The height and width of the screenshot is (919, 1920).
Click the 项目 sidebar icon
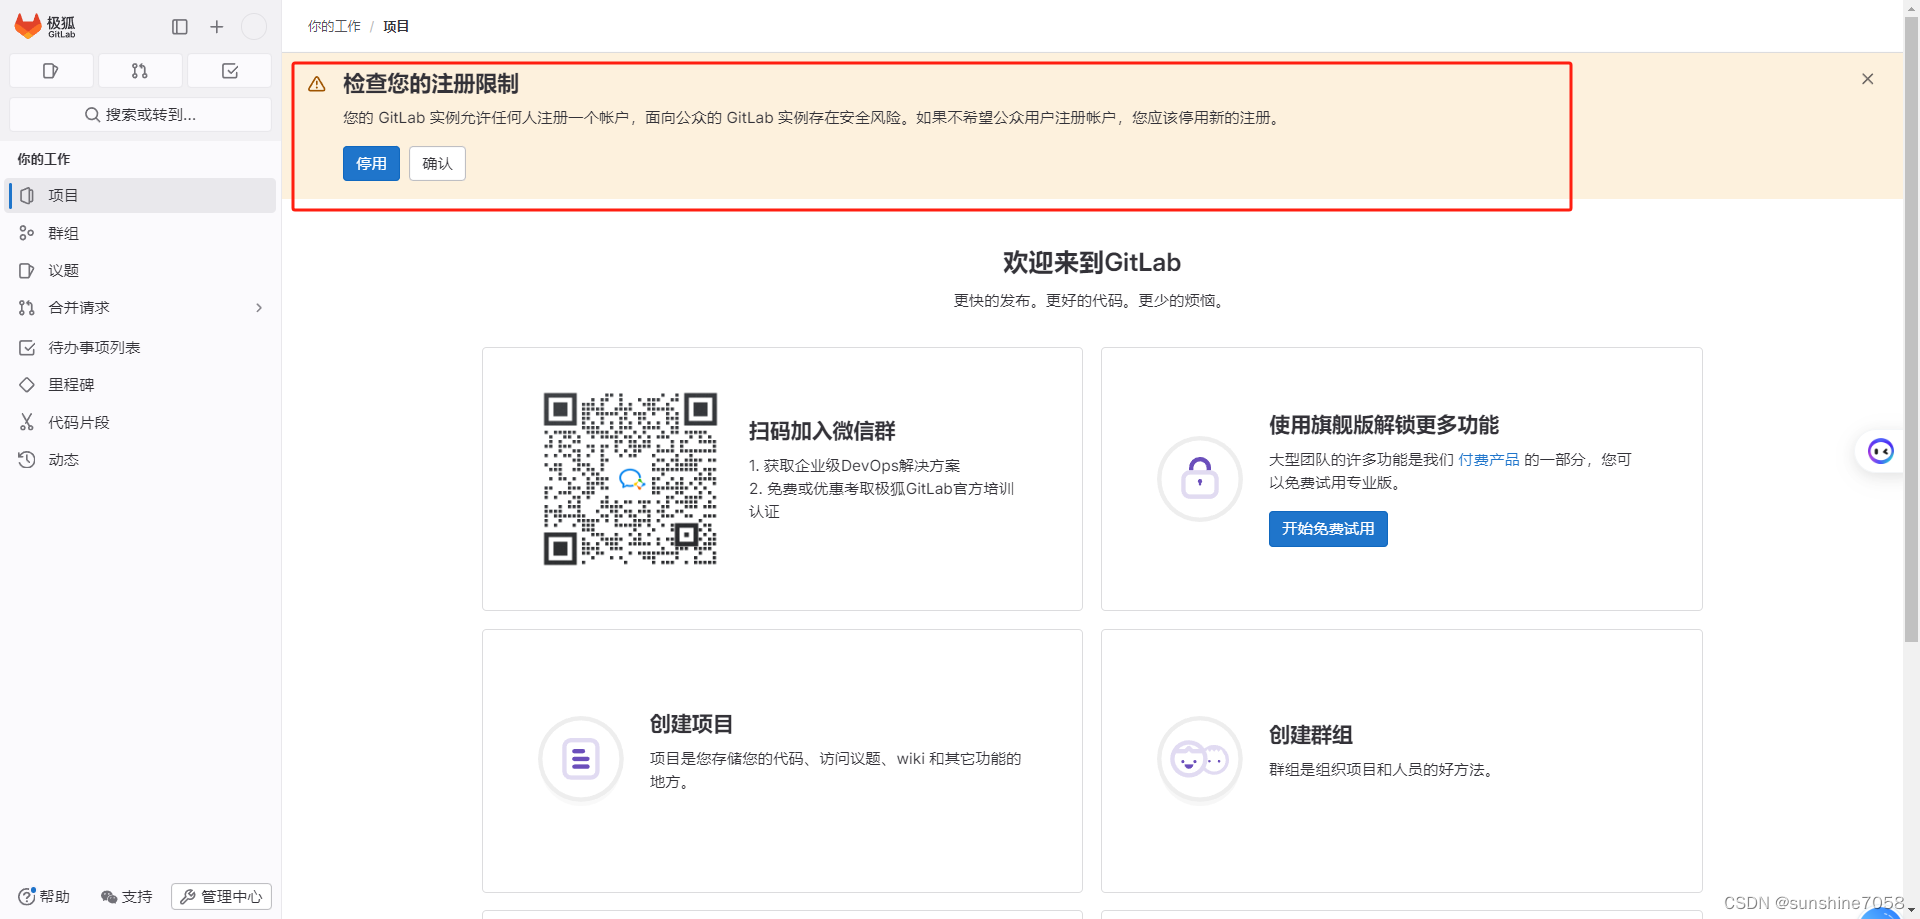[x=27, y=196]
